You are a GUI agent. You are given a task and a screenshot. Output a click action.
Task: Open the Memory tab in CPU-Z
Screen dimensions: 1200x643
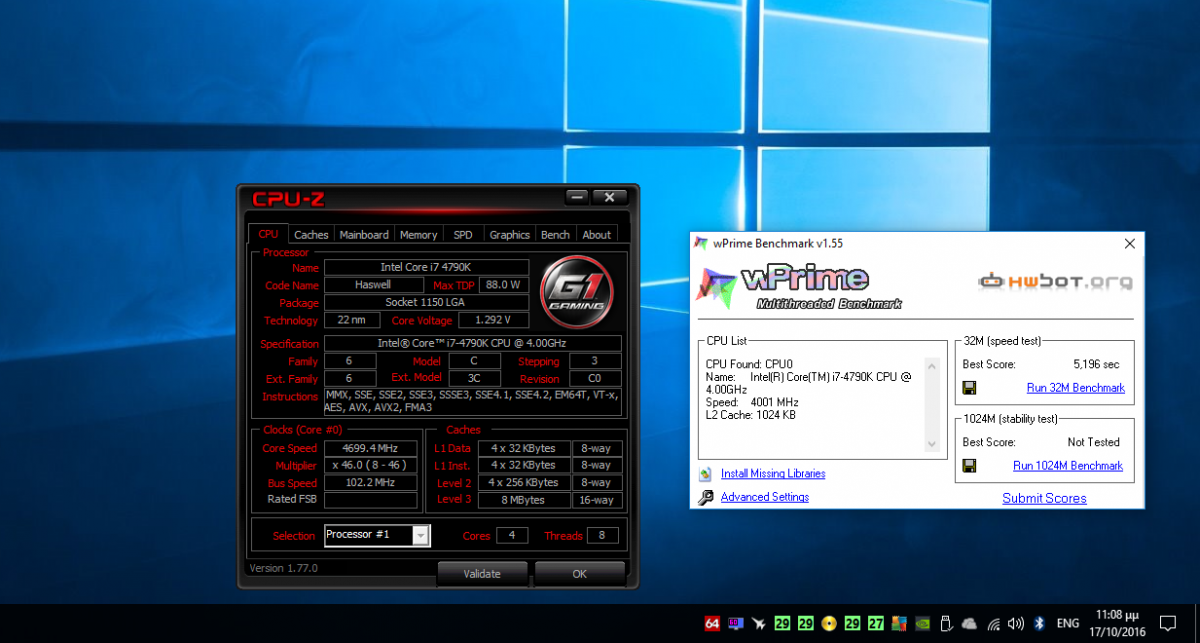(418, 234)
